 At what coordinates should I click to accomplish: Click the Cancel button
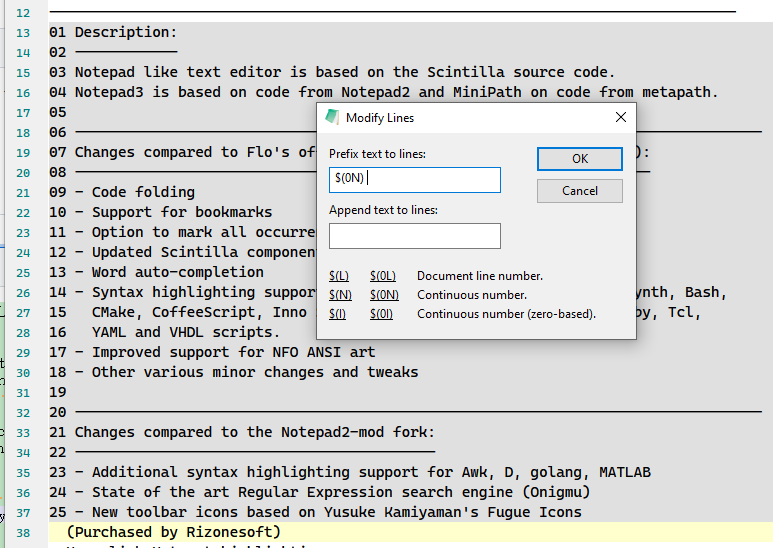tap(580, 191)
